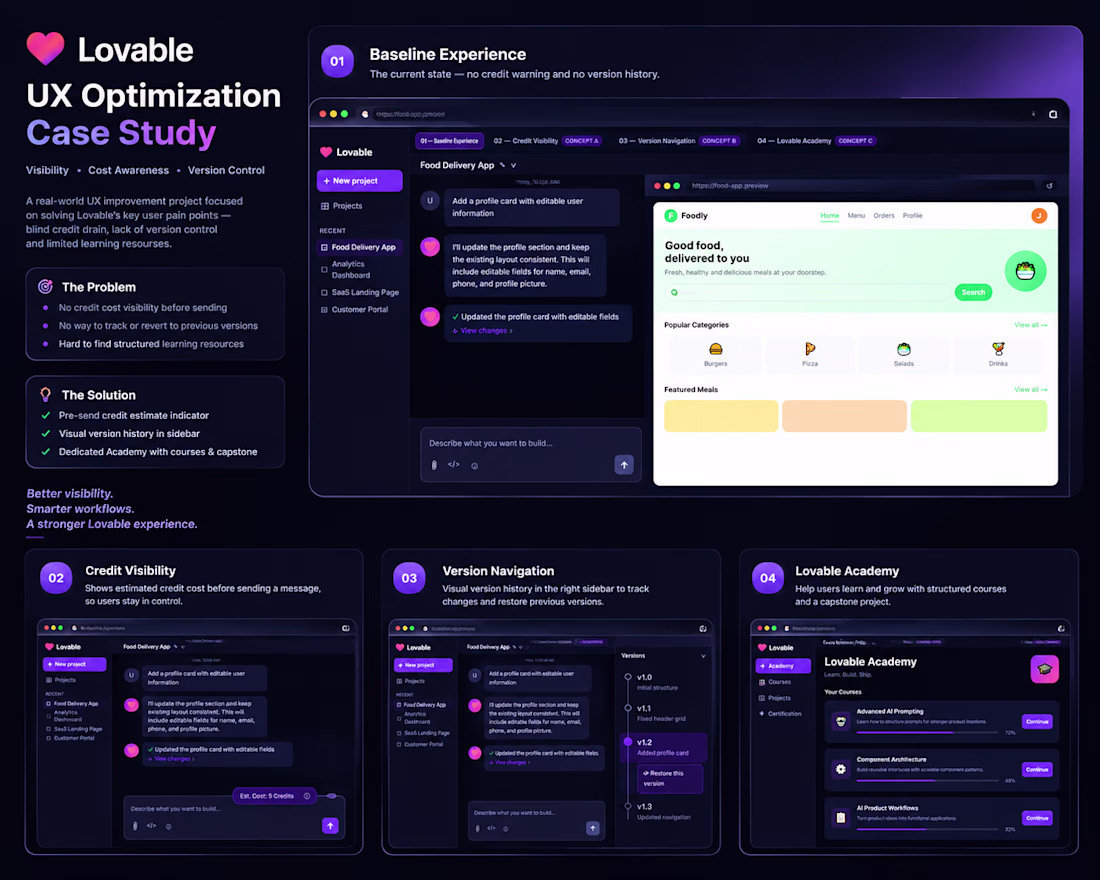Viewport: 1100px width, 880px height.
Task: Switch to 04 Lovable Academy tab
Action: pyautogui.click(x=816, y=141)
